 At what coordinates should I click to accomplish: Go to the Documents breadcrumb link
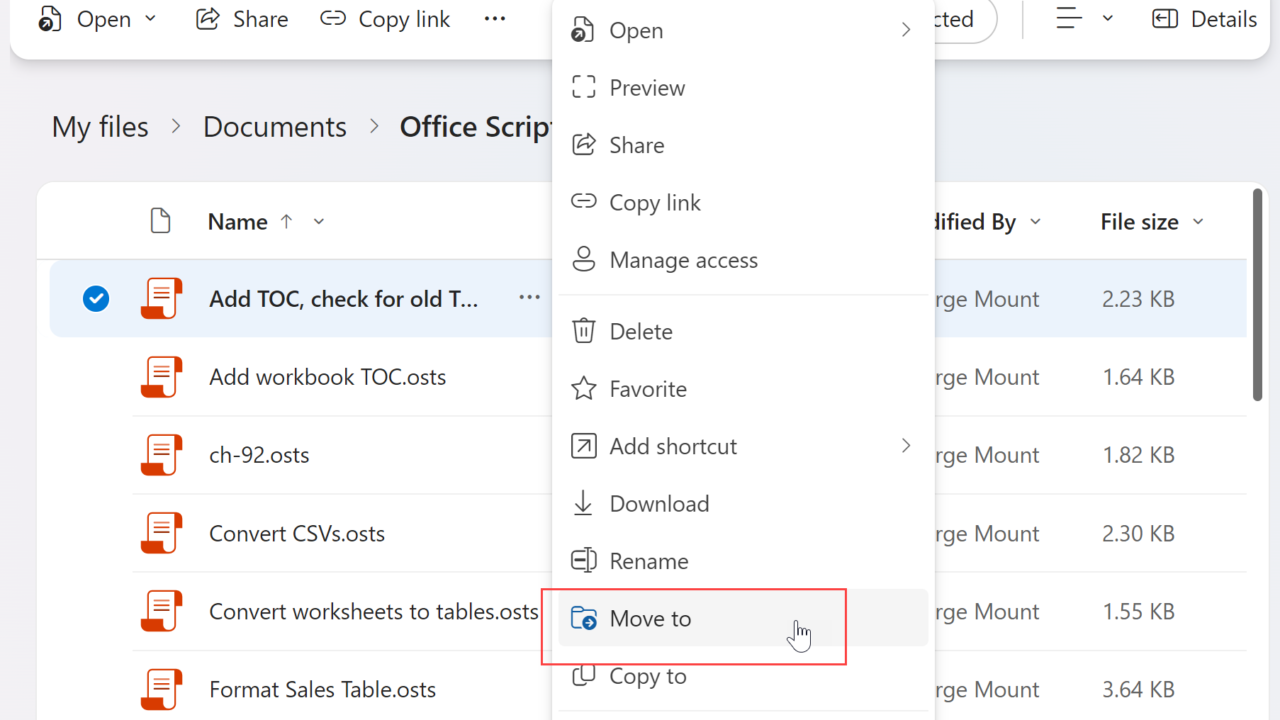275,127
